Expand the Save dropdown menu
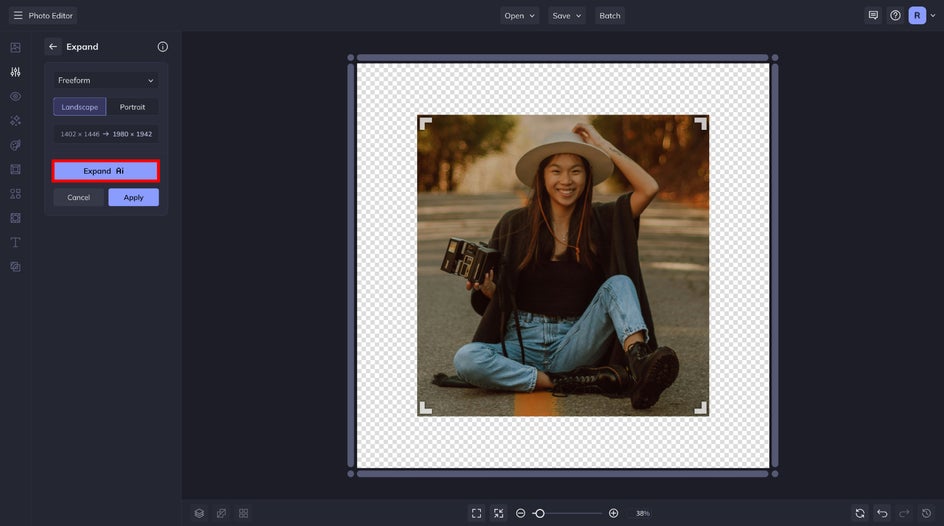Viewport: 944px width, 526px height. click(567, 16)
